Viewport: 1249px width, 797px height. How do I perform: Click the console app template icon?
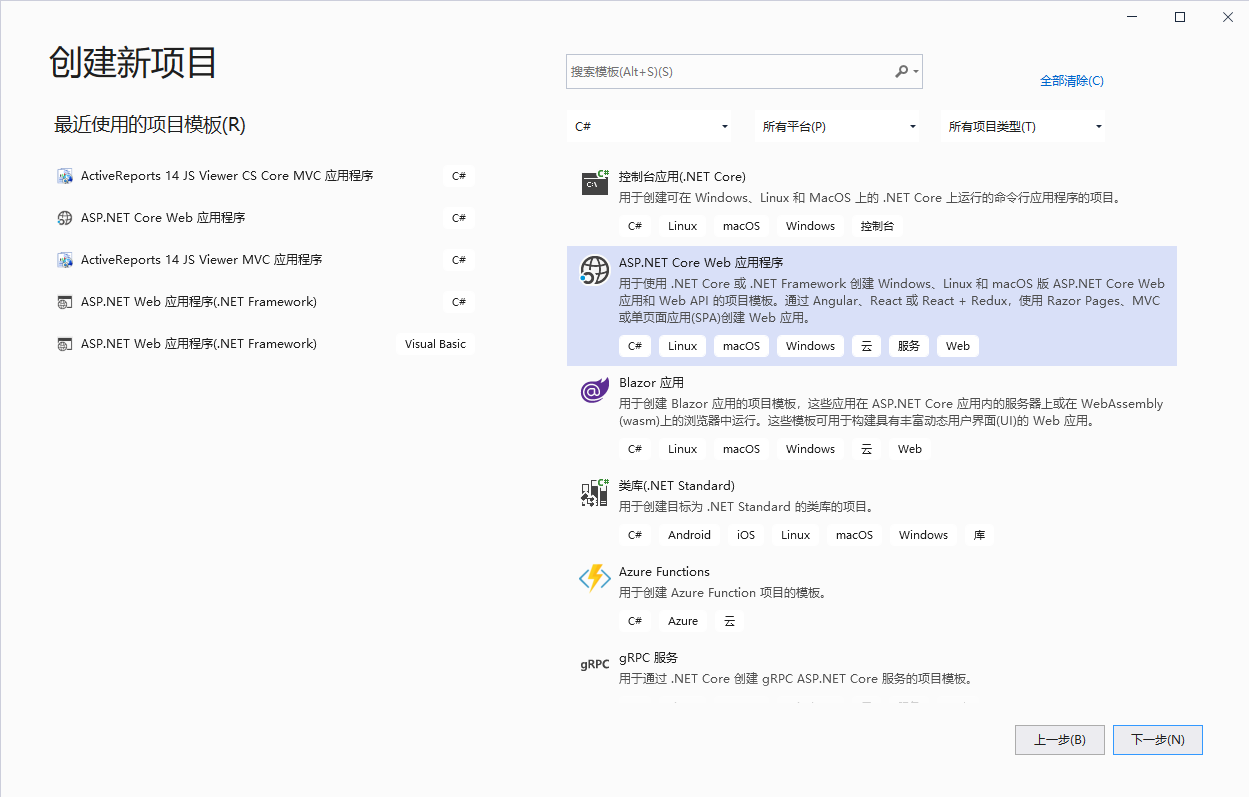pos(595,181)
